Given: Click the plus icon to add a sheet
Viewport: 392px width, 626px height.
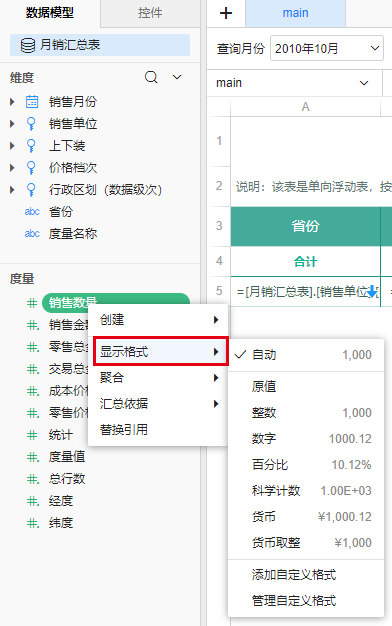Looking at the screenshot, I should tap(226, 13).
